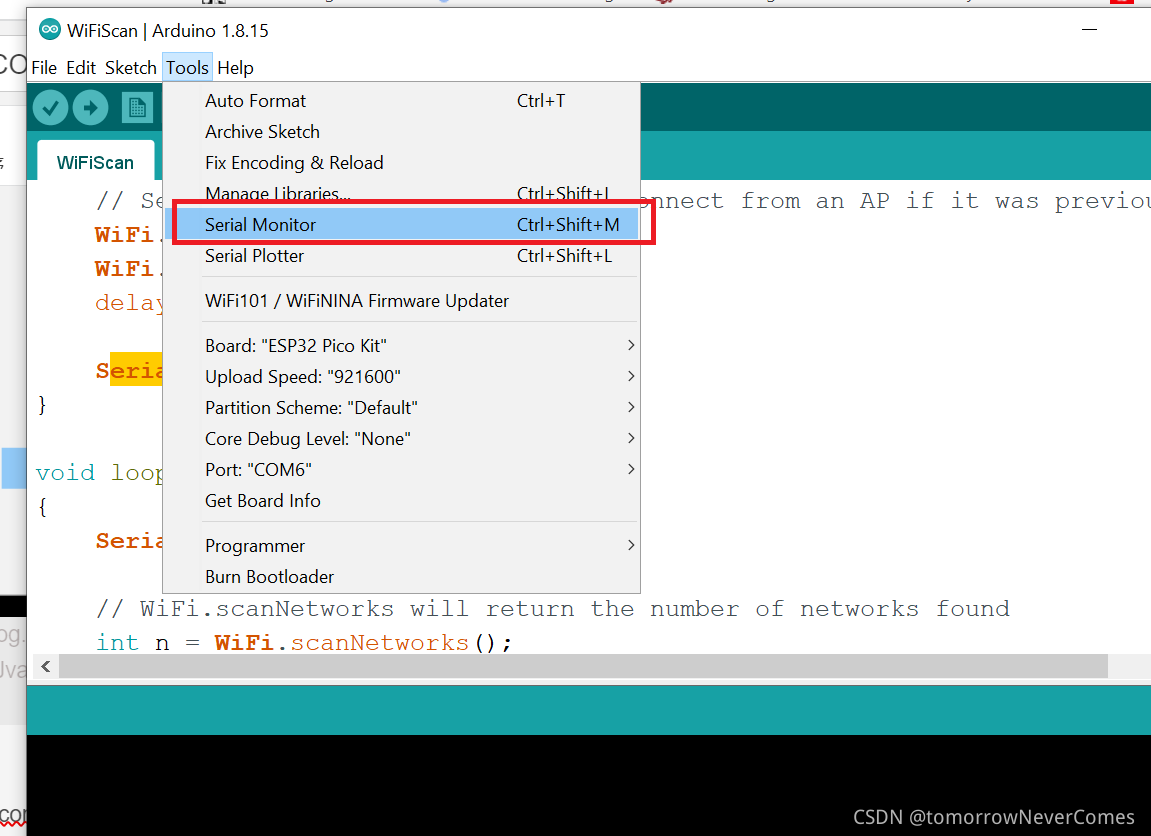Image resolution: width=1151 pixels, height=836 pixels.
Task: Select the WiFiScan sketch tab
Action: click(x=95, y=162)
